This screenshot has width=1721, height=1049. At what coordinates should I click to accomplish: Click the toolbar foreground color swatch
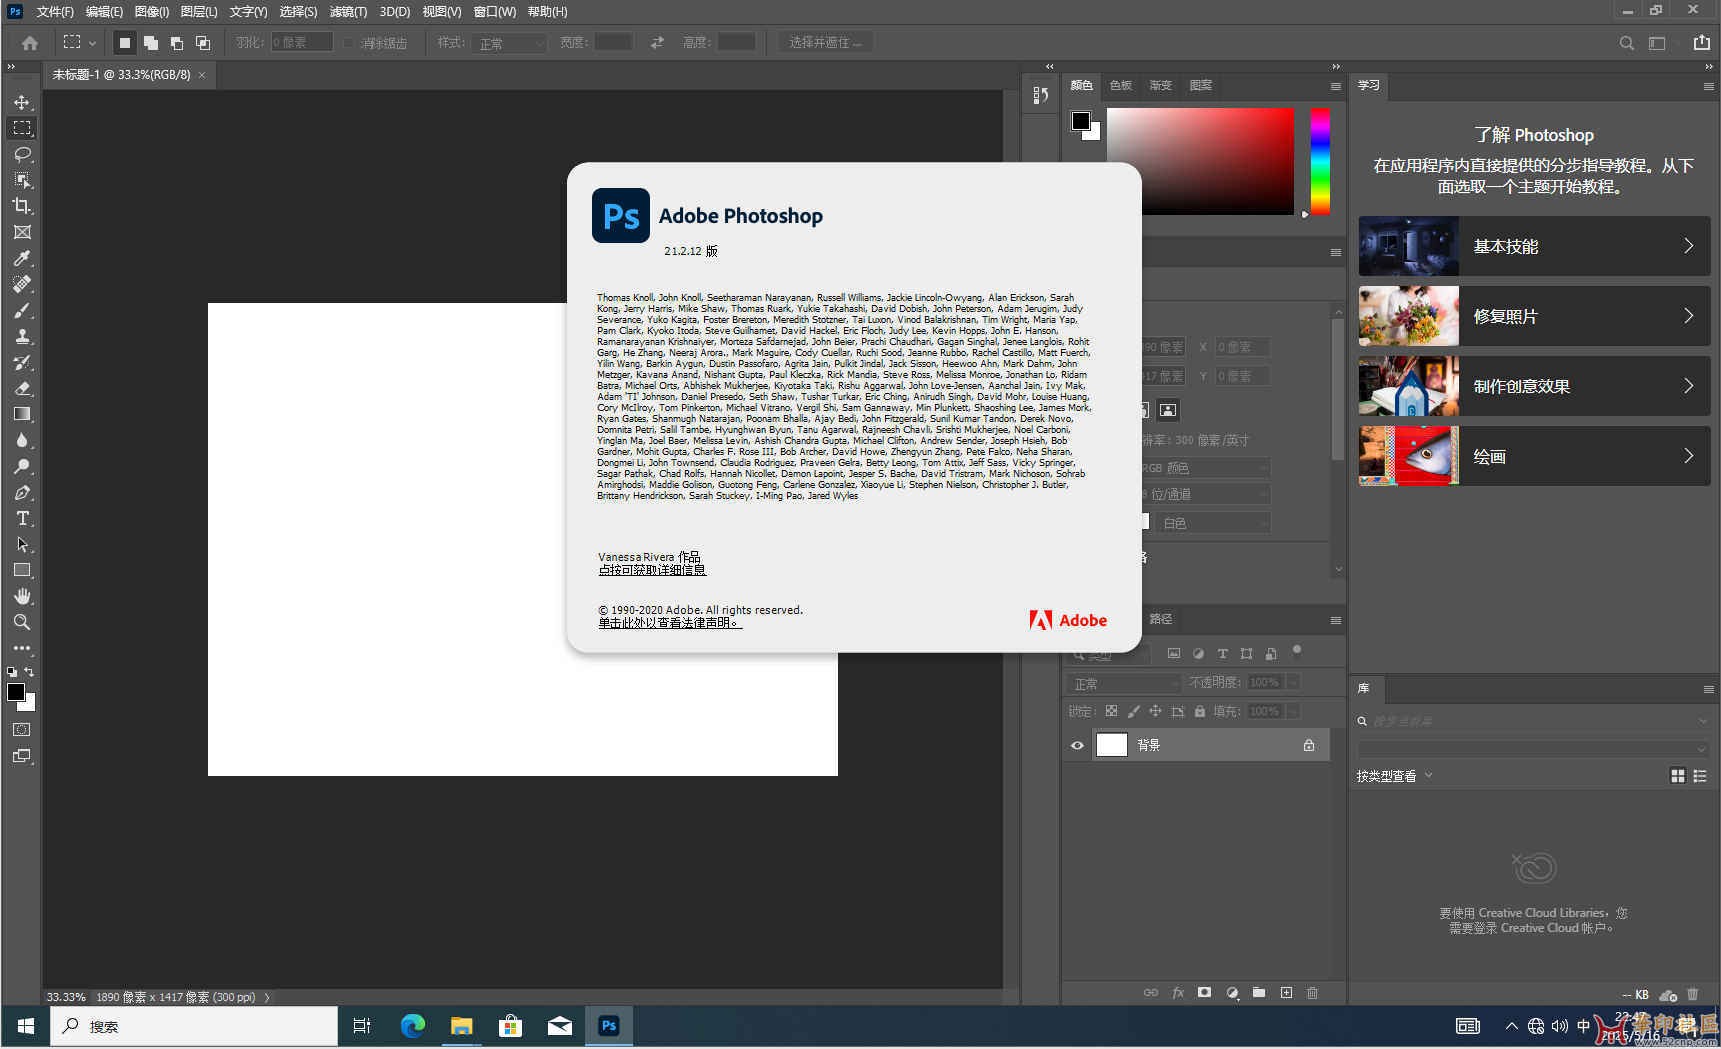[16, 692]
